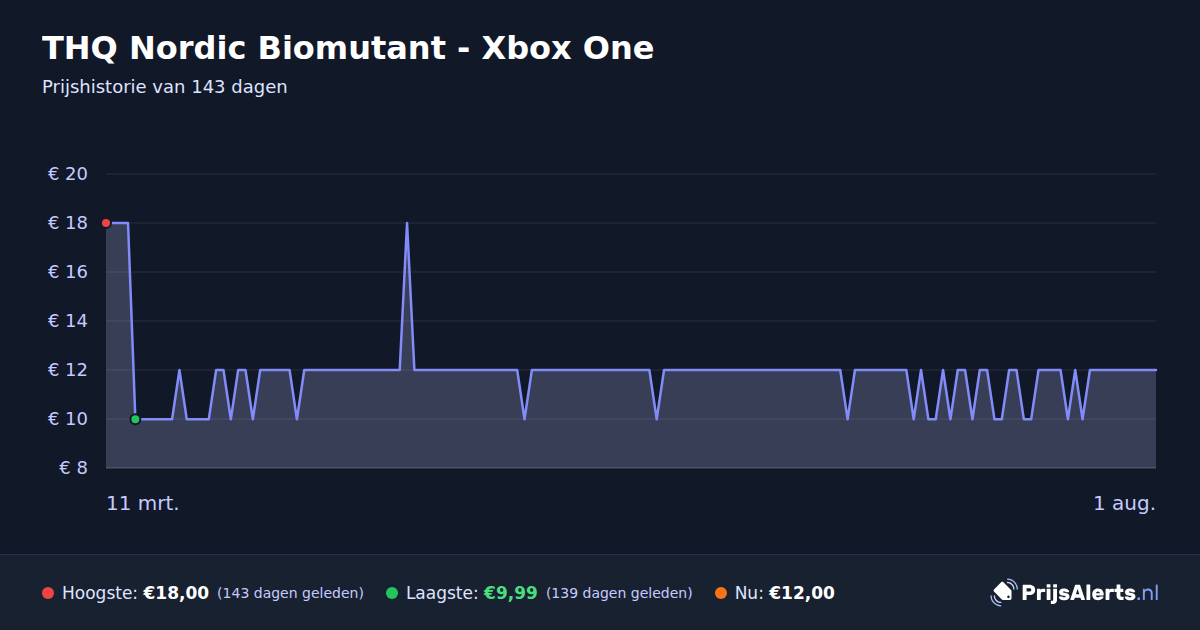Screen dimensions: 1200x630
Task: Click the PrijsAlerts tag logo icon
Action: pos(1003,593)
